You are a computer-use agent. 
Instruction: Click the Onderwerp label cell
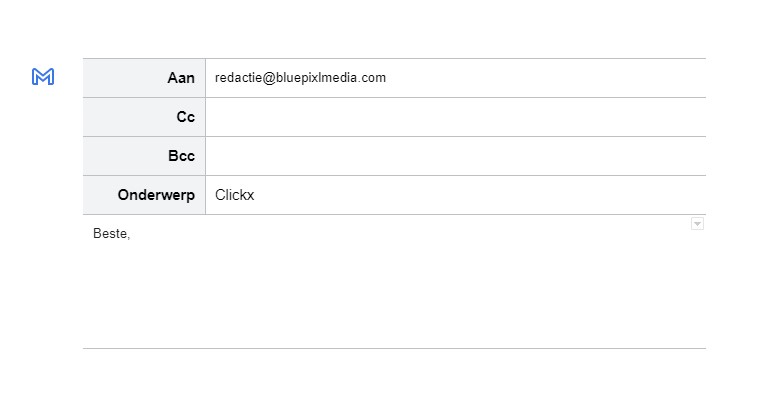pos(144,195)
